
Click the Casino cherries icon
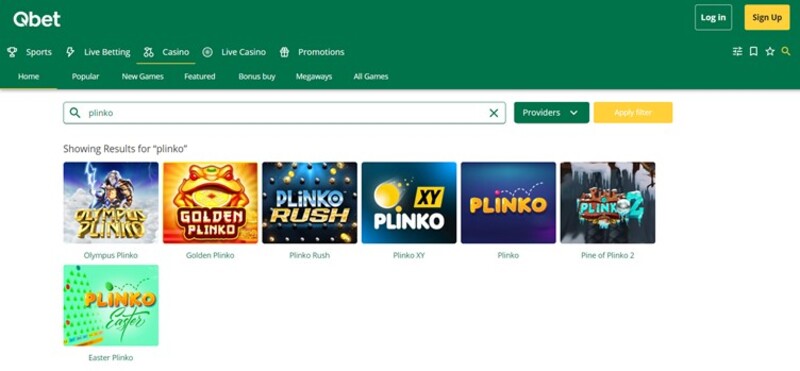pyautogui.click(x=148, y=52)
